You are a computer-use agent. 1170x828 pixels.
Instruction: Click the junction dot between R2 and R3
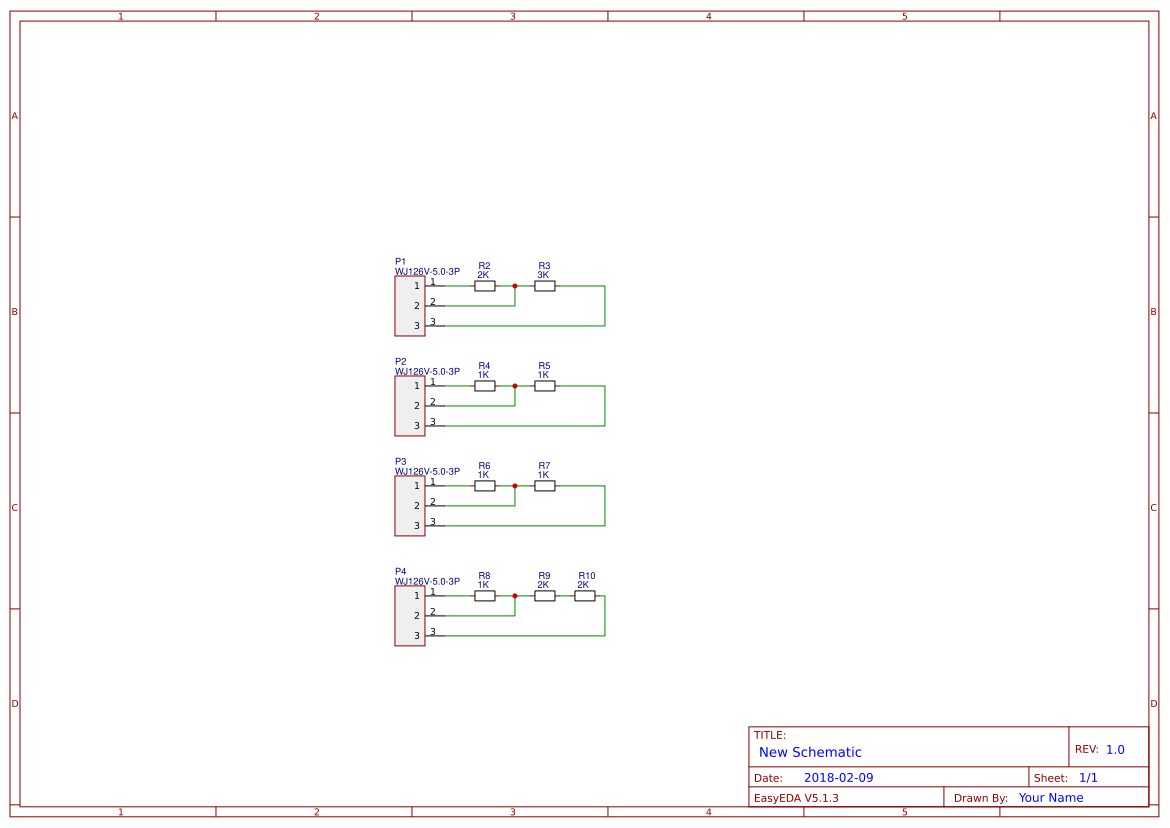[x=514, y=285]
